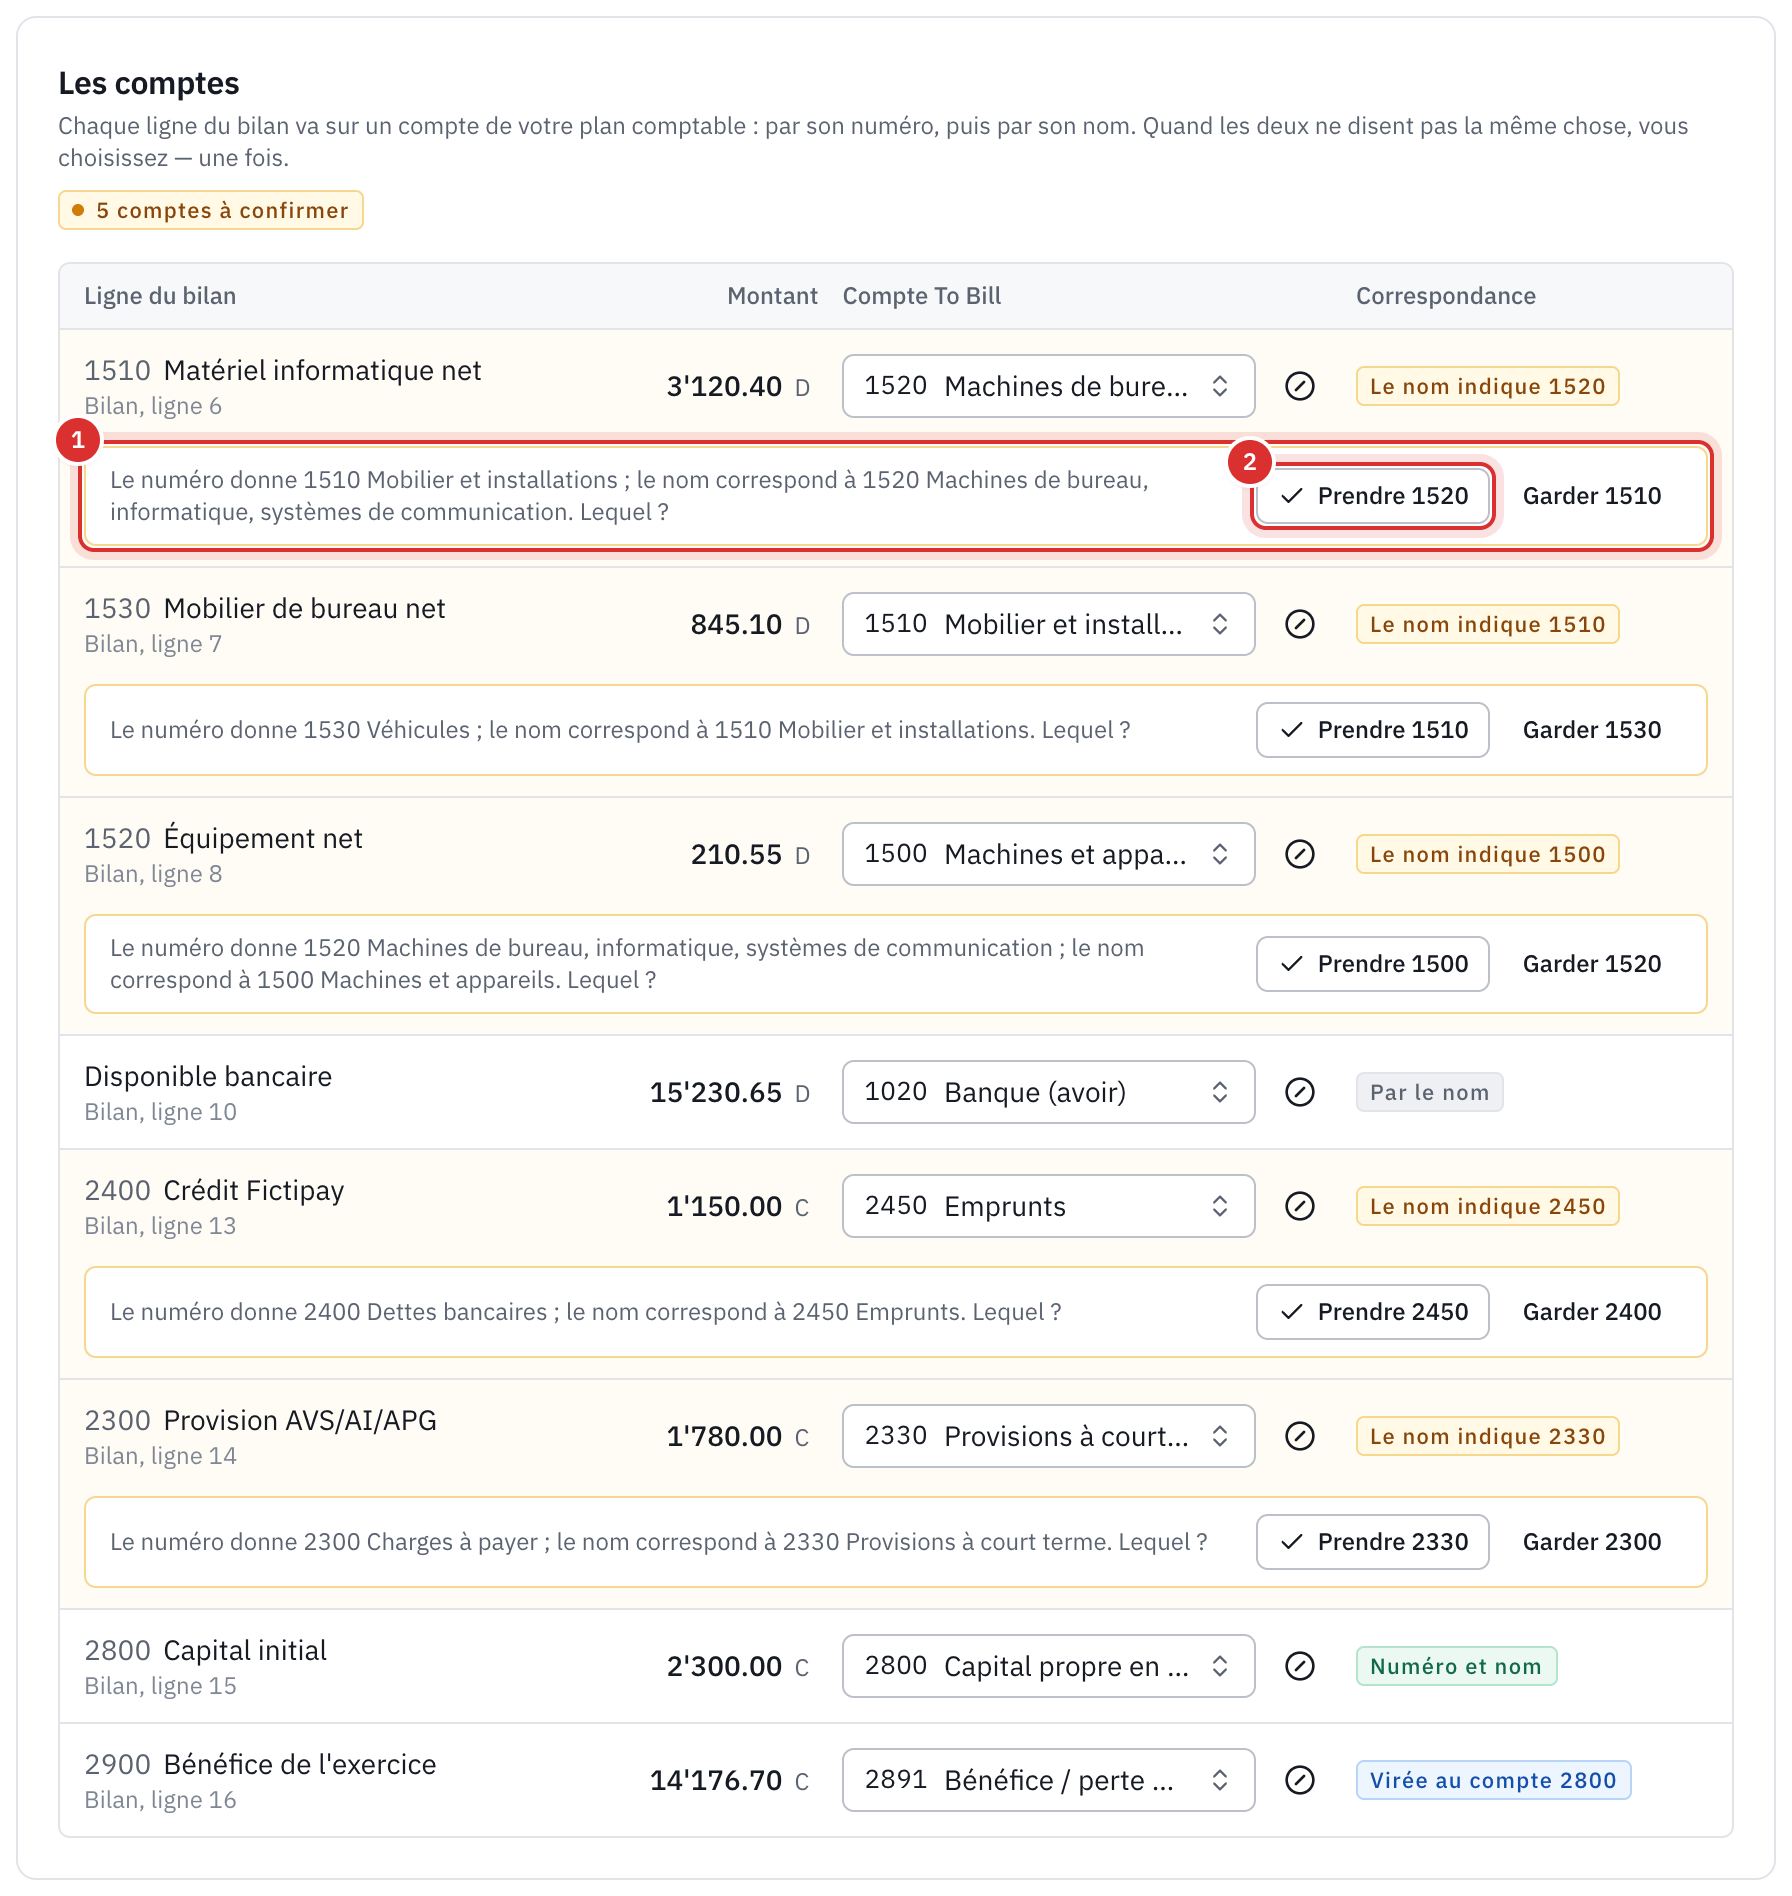Click the Virée au compte 2800 tag
Image resolution: width=1792 pixels, height=1896 pixels.
point(1493,1780)
